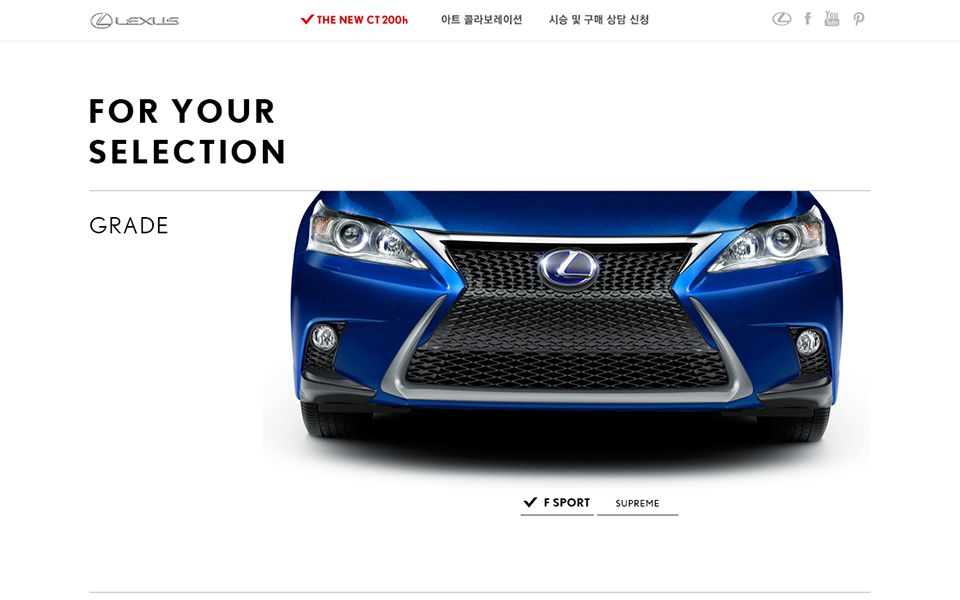Image resolution: width=960 pixels, height=600 pixels.
Task: Click the GRADE section label
Action: (129, 225)
